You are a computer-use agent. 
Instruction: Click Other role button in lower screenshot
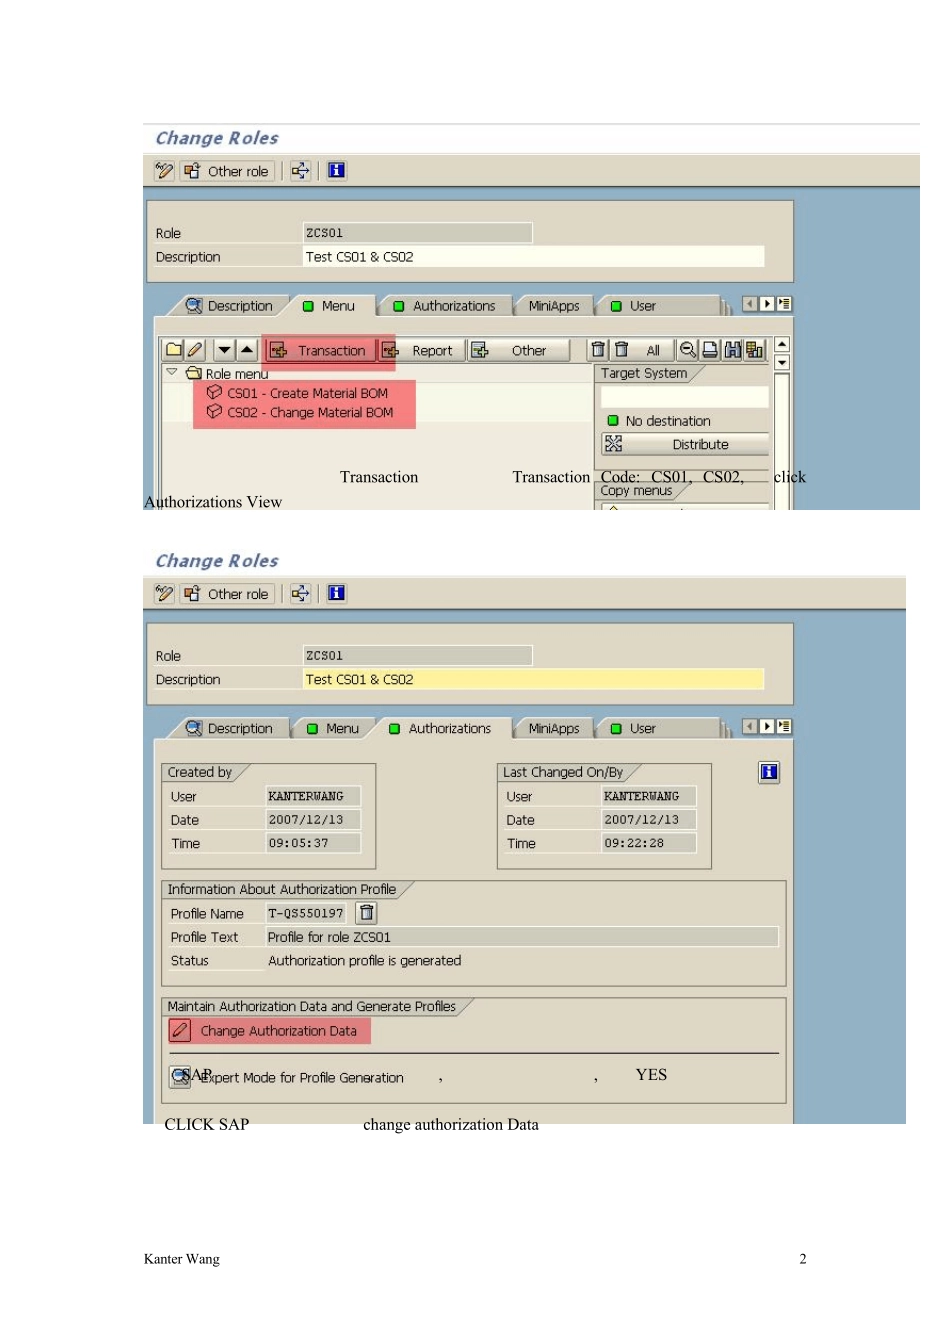click(227, 594)
